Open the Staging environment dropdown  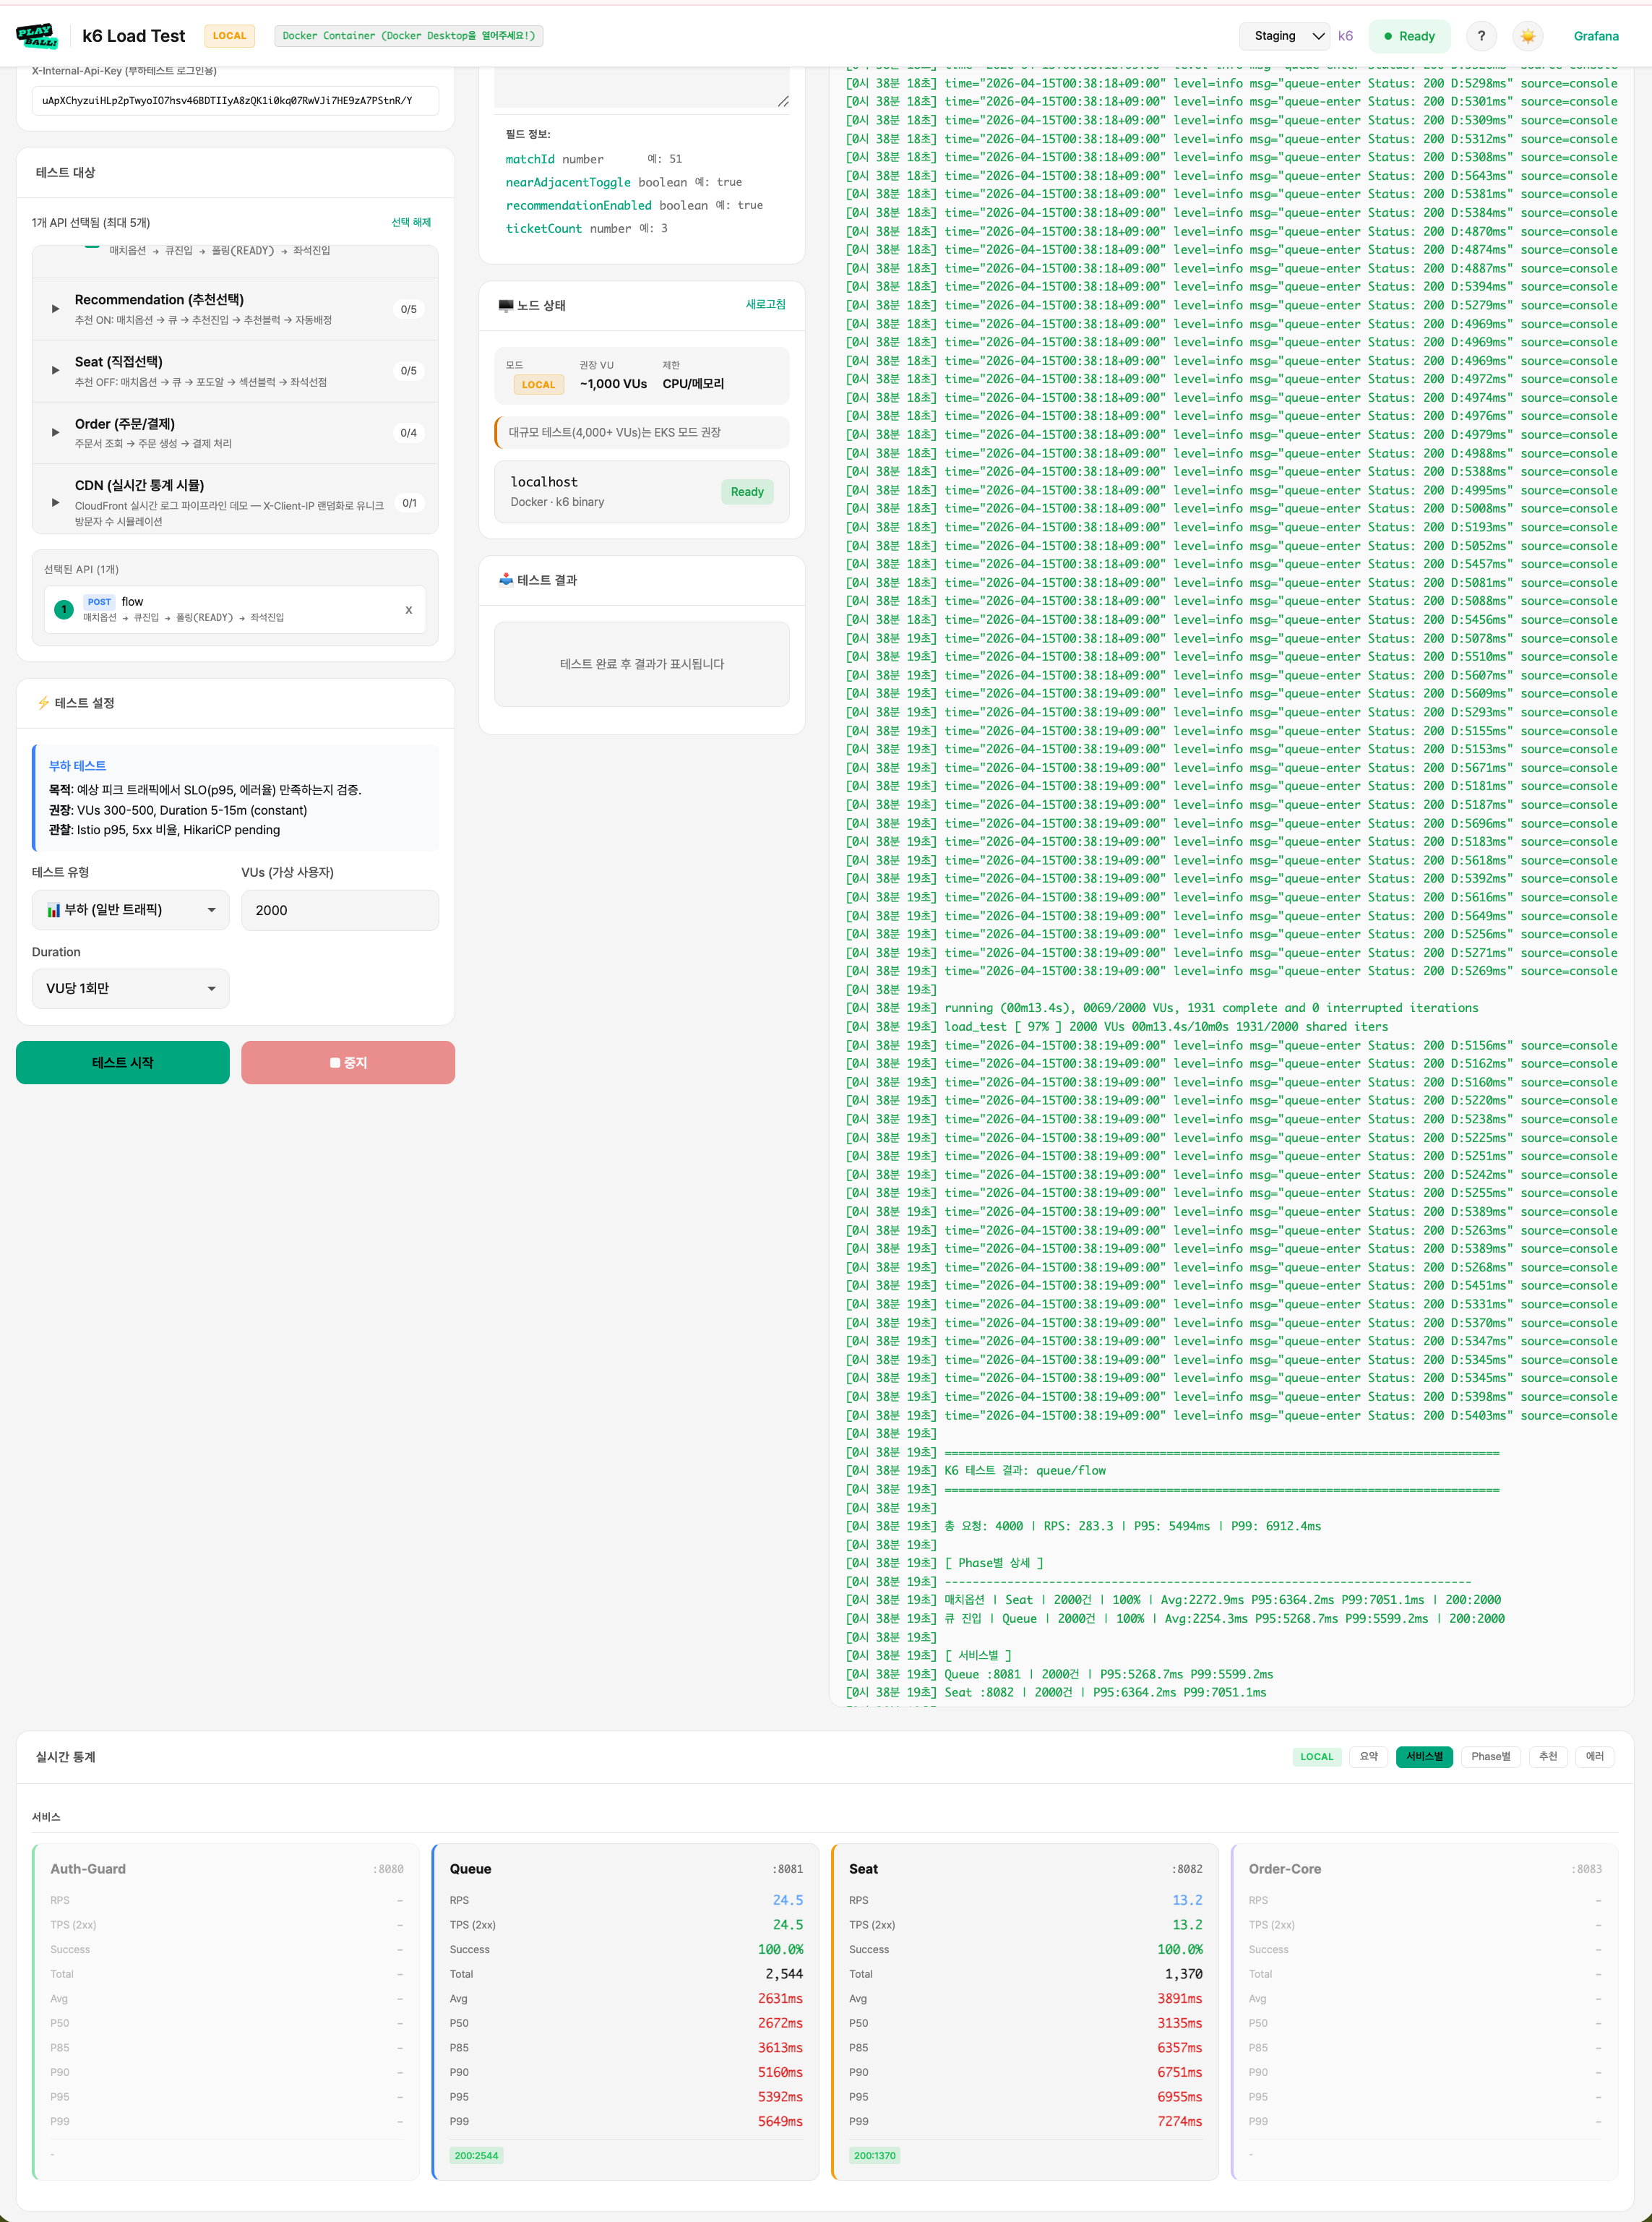[1284, 36]
